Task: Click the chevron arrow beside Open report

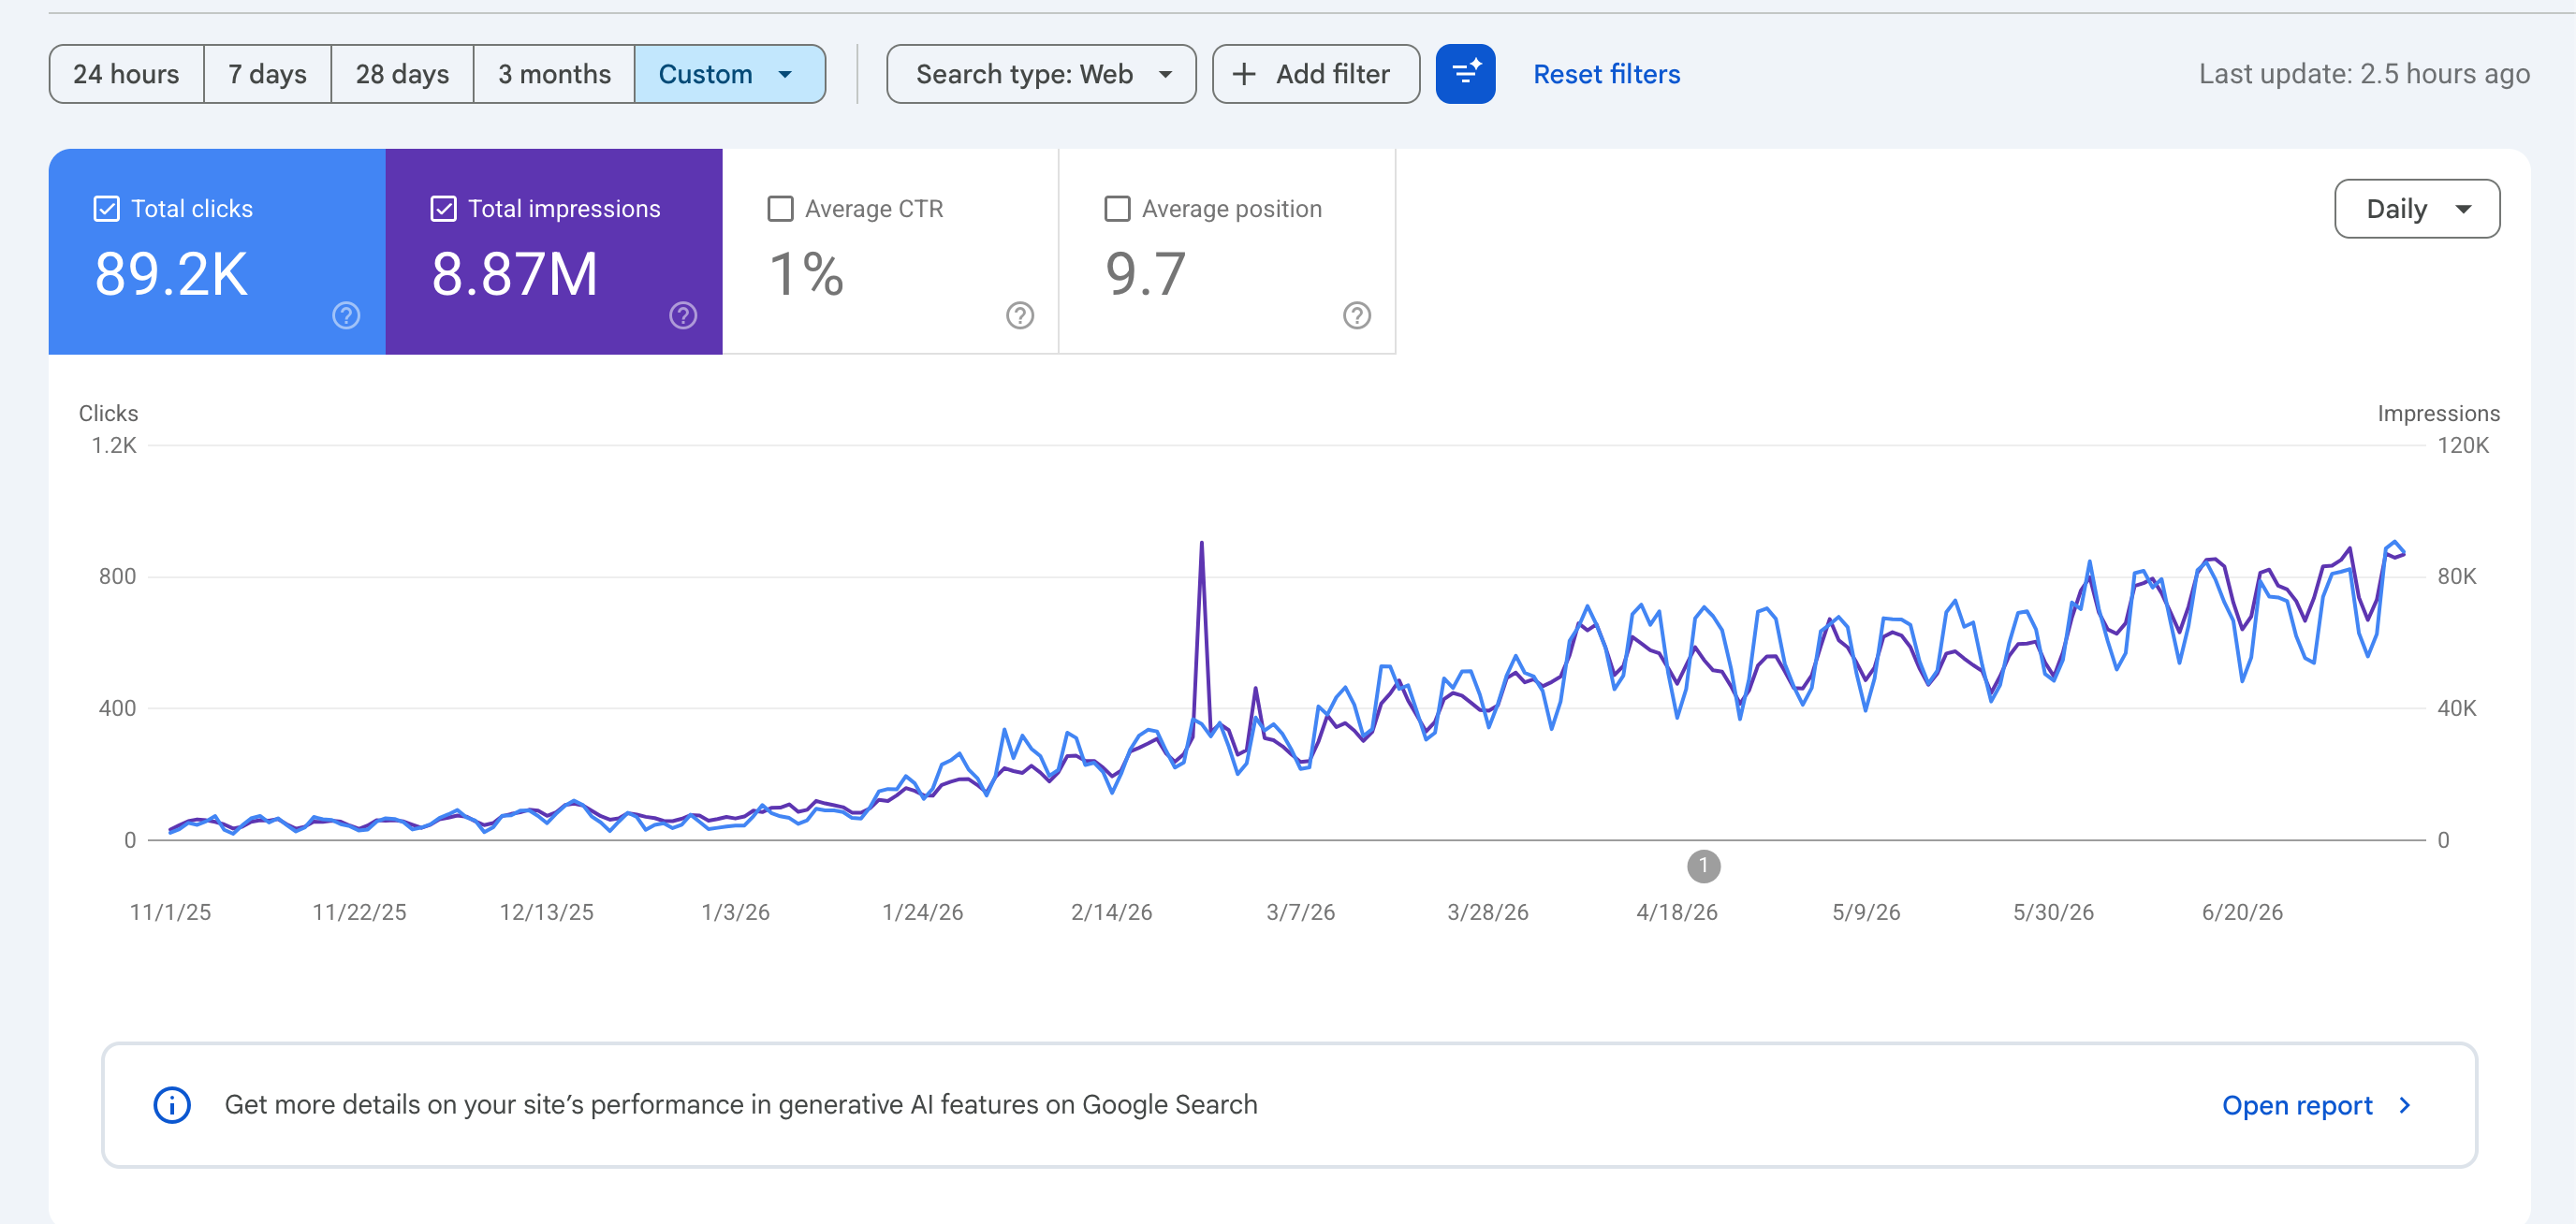Action: 2405,1105
